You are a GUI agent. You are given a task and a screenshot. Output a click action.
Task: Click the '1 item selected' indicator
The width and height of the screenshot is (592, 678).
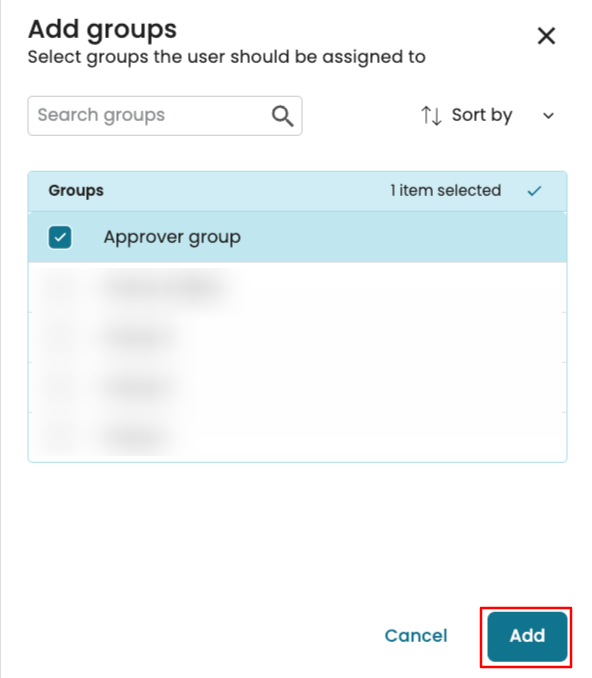click(445, 190)
